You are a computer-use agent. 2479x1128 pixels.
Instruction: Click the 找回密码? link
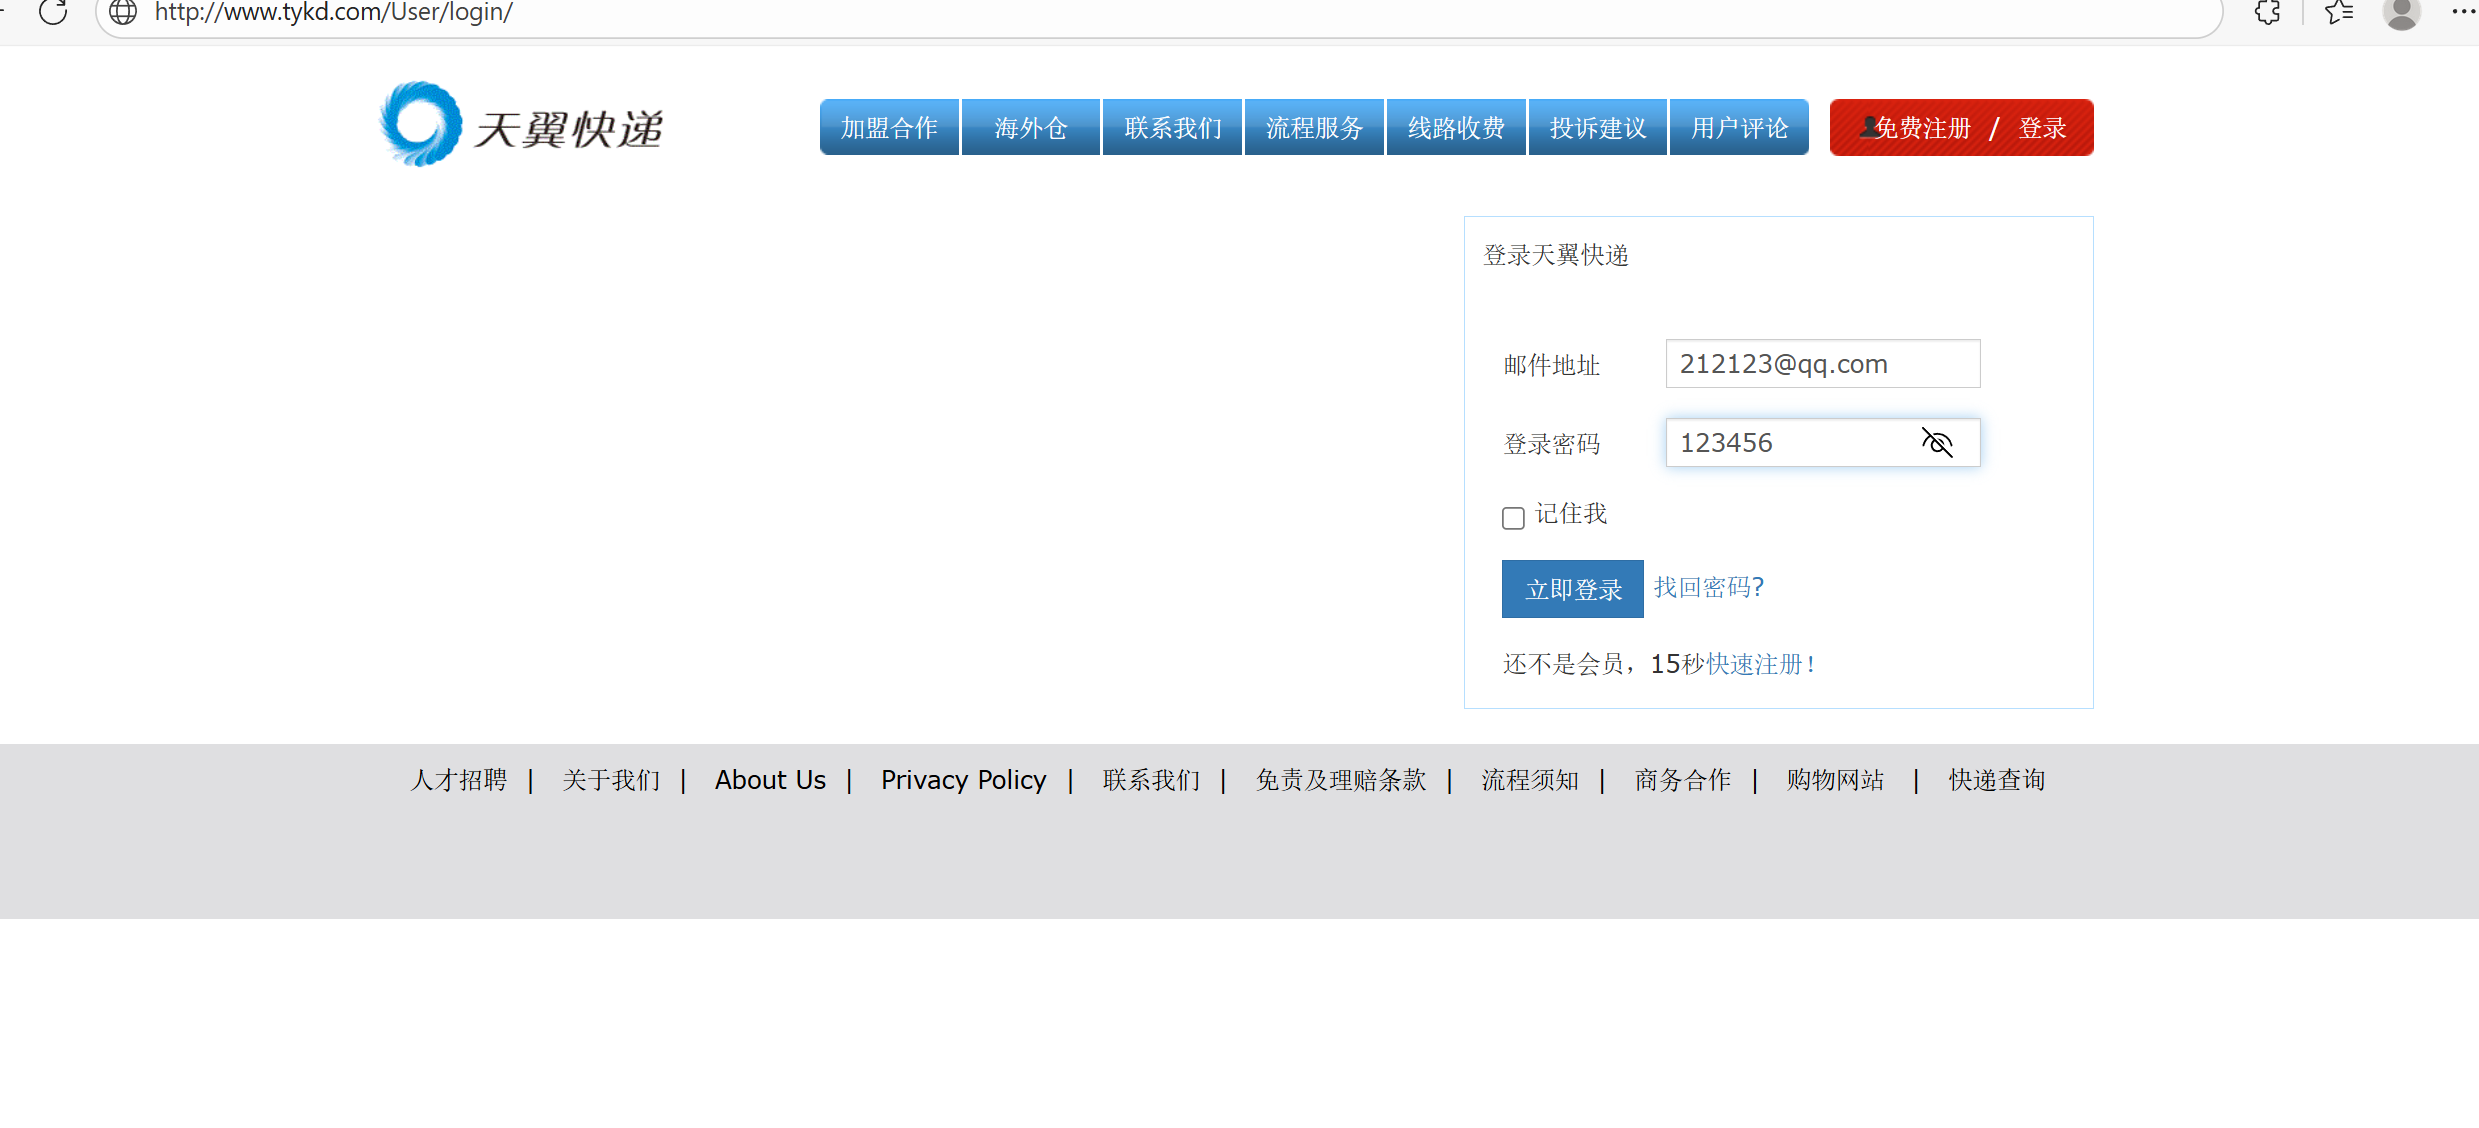[1708, 587]
